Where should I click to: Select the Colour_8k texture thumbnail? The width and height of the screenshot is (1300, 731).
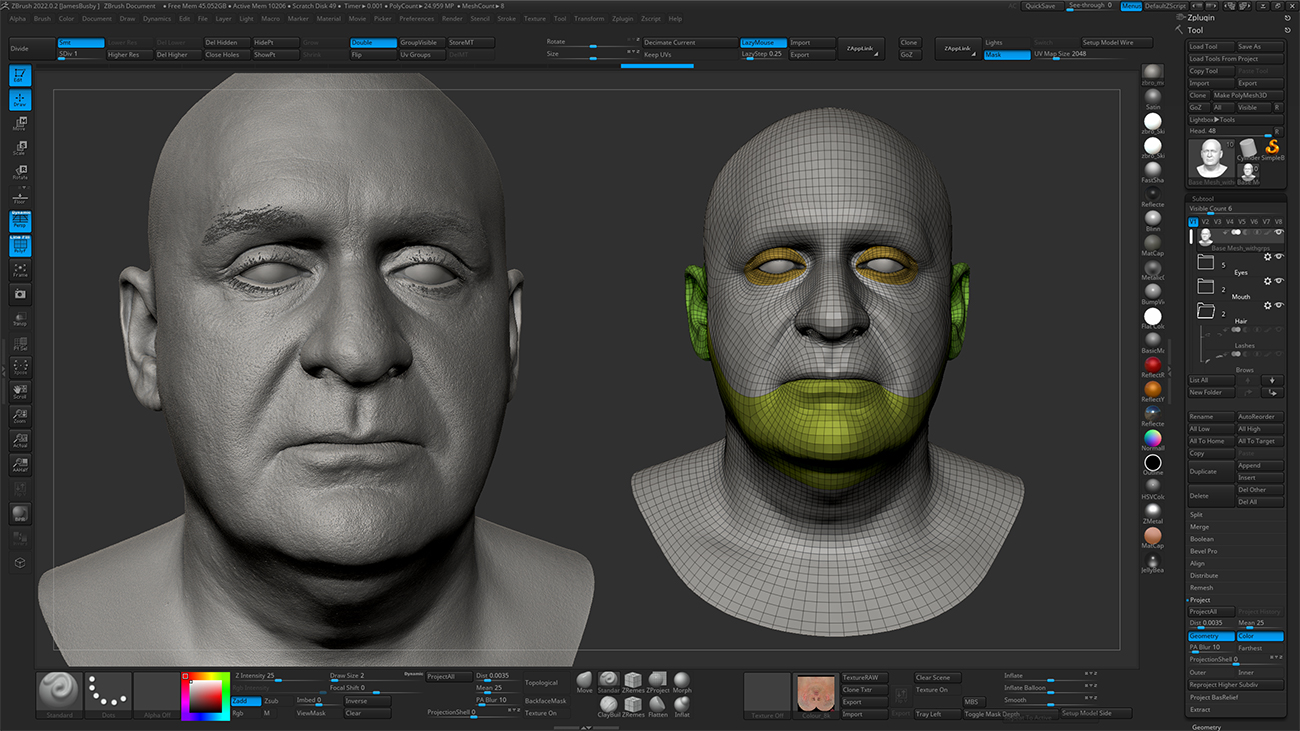pos(815,695)
